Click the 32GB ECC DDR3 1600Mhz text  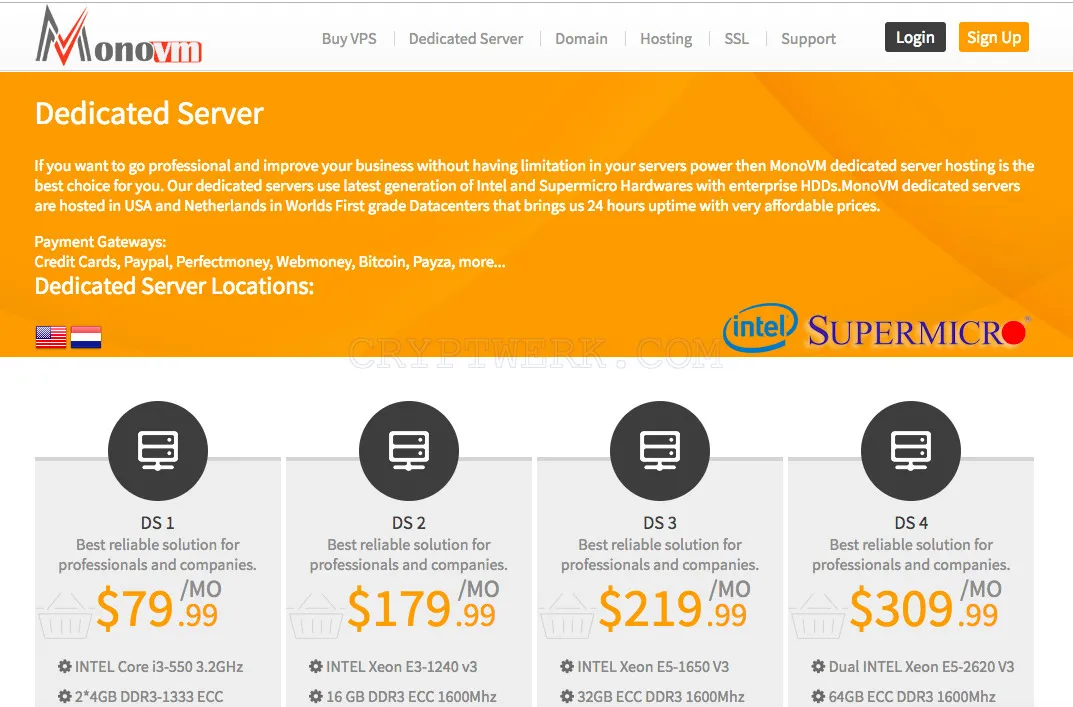tap(661, 697)
